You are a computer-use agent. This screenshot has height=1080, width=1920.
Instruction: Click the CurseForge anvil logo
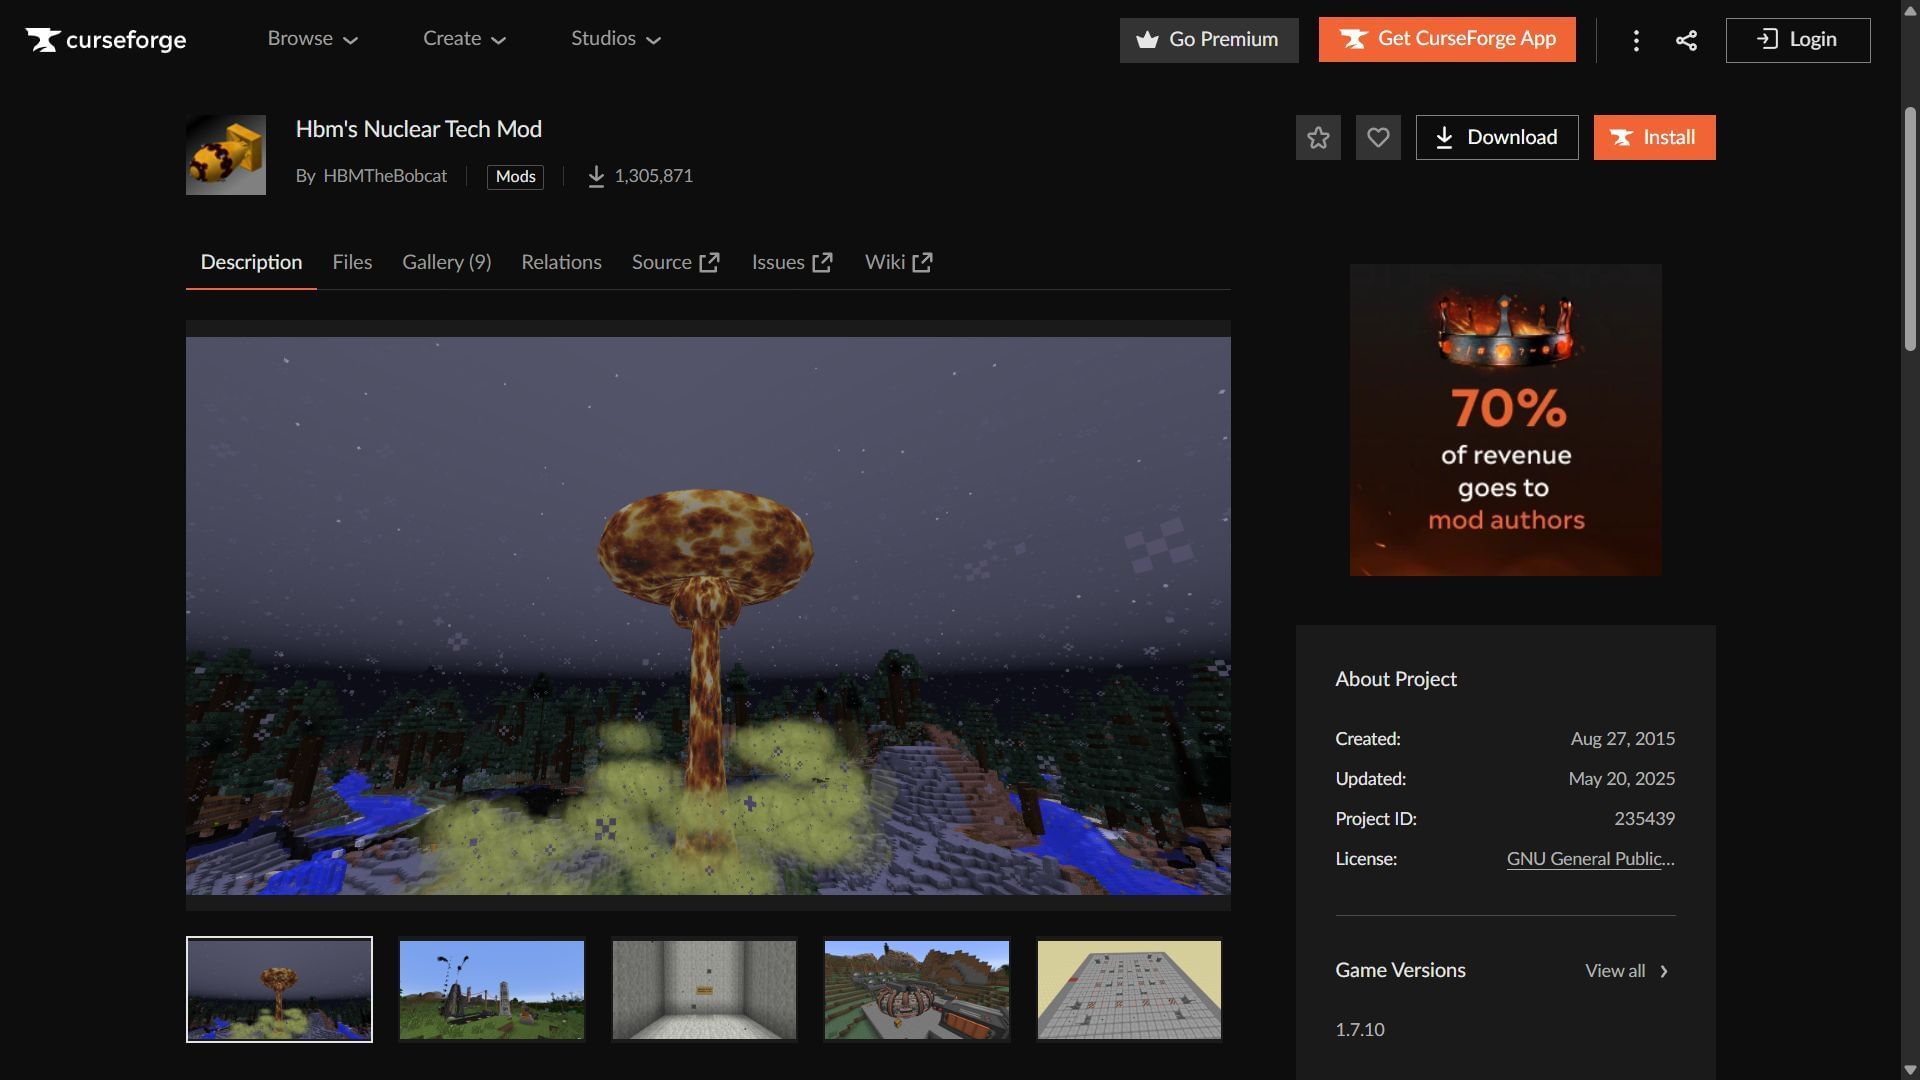pos(43,40)
